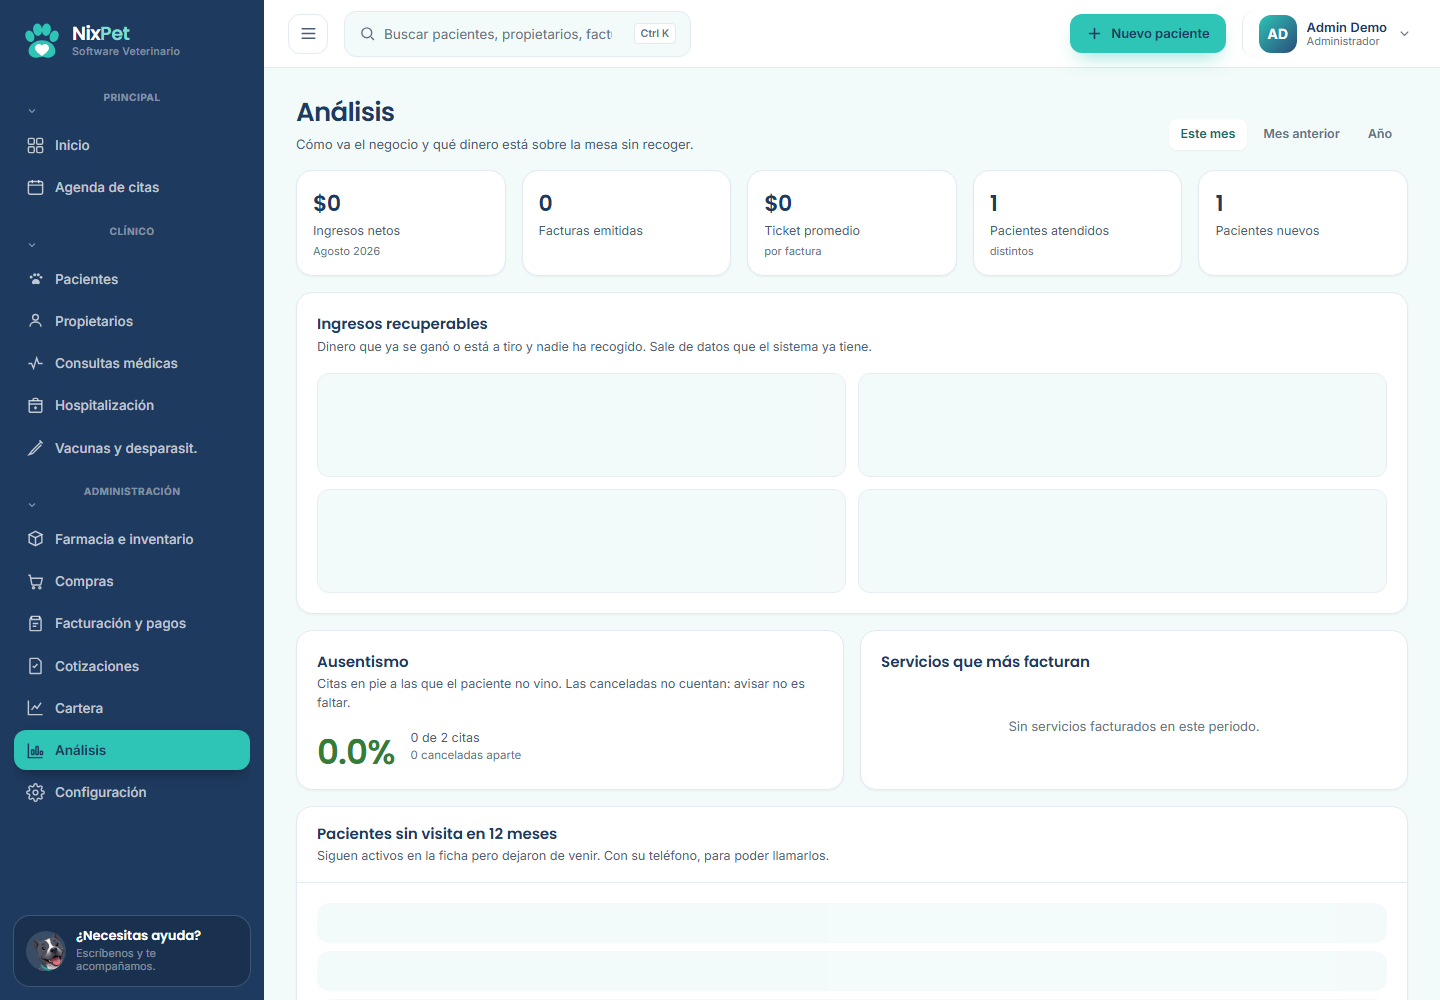Screen dimensions: 1440x1000
Task: Click the Propietarios person icon
Action: pos(35,321)
